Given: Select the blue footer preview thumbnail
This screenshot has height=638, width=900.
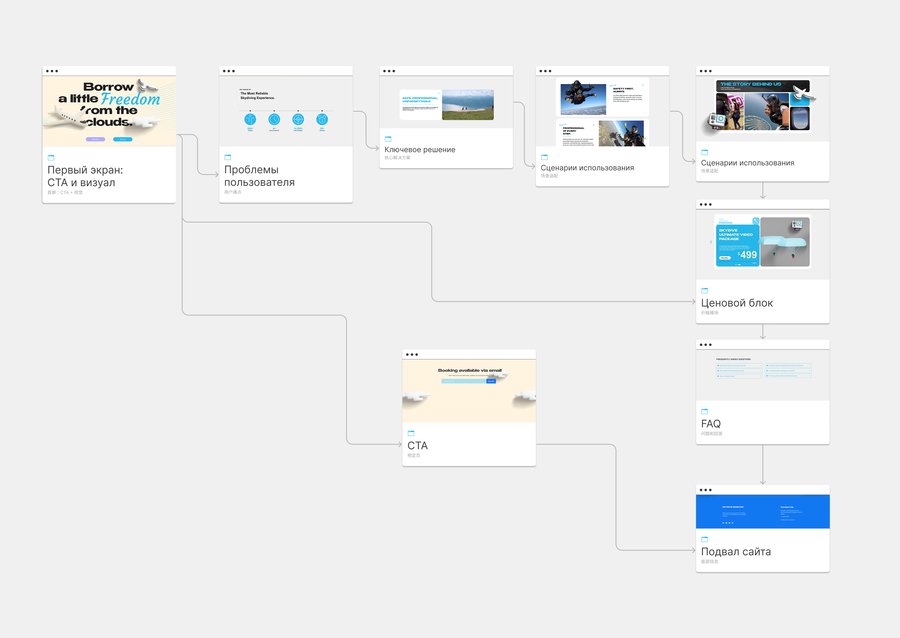Looking at the screenshot, I should [762, 511].
